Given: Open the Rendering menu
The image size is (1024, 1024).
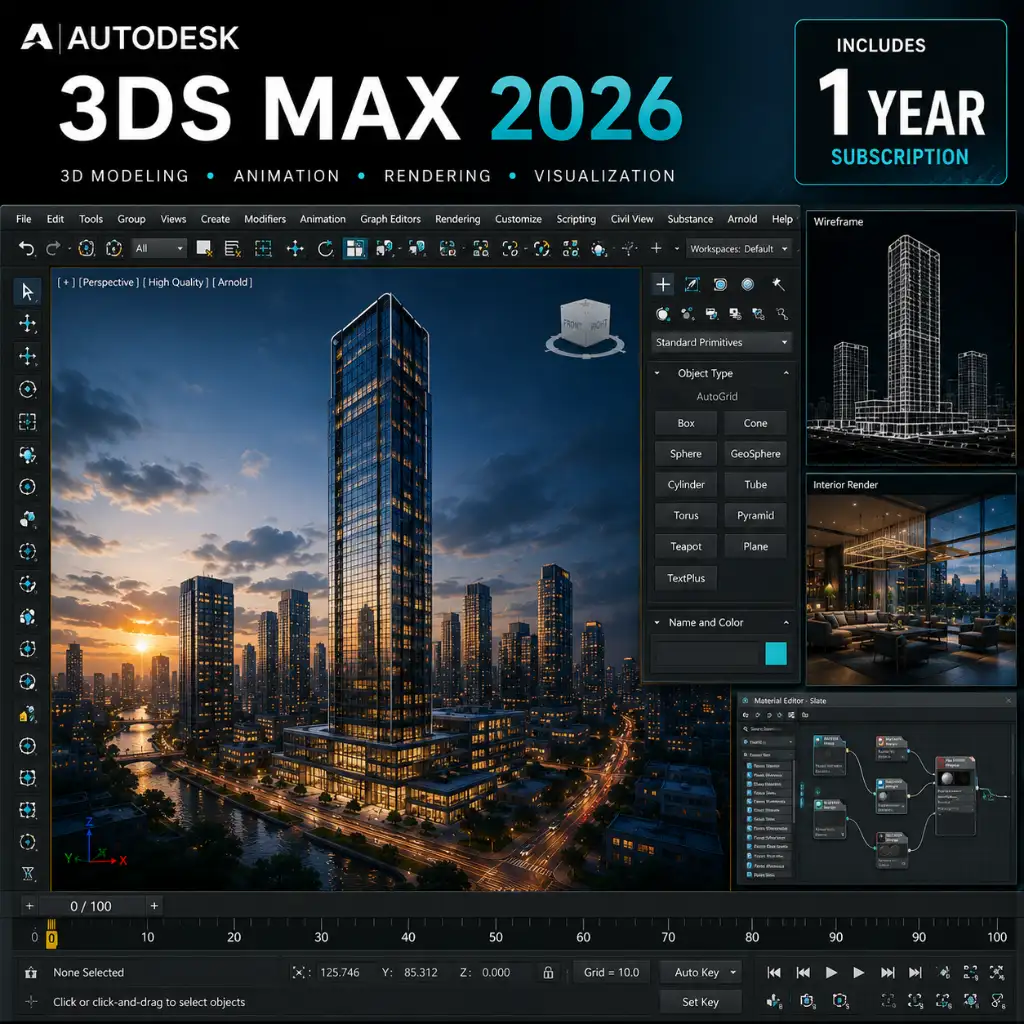Looking at the screenshot, I should point(457,219).
